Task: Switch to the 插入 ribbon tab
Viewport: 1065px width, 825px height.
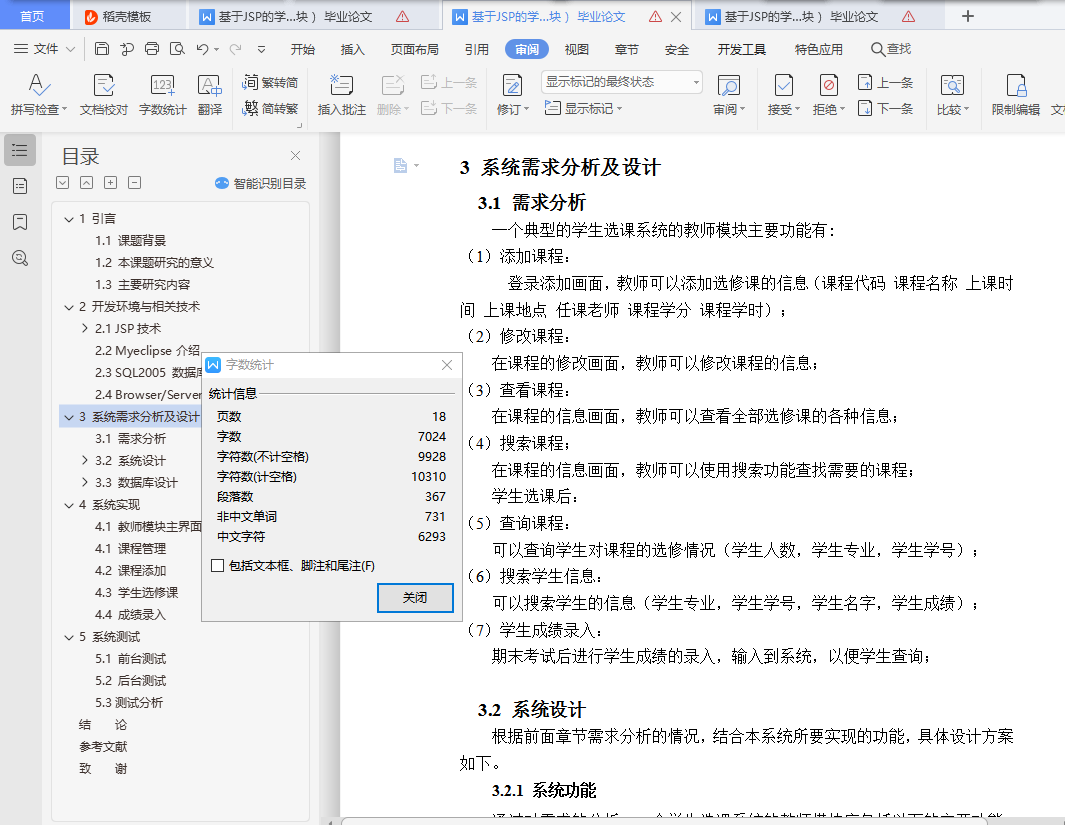Action: 353,50
